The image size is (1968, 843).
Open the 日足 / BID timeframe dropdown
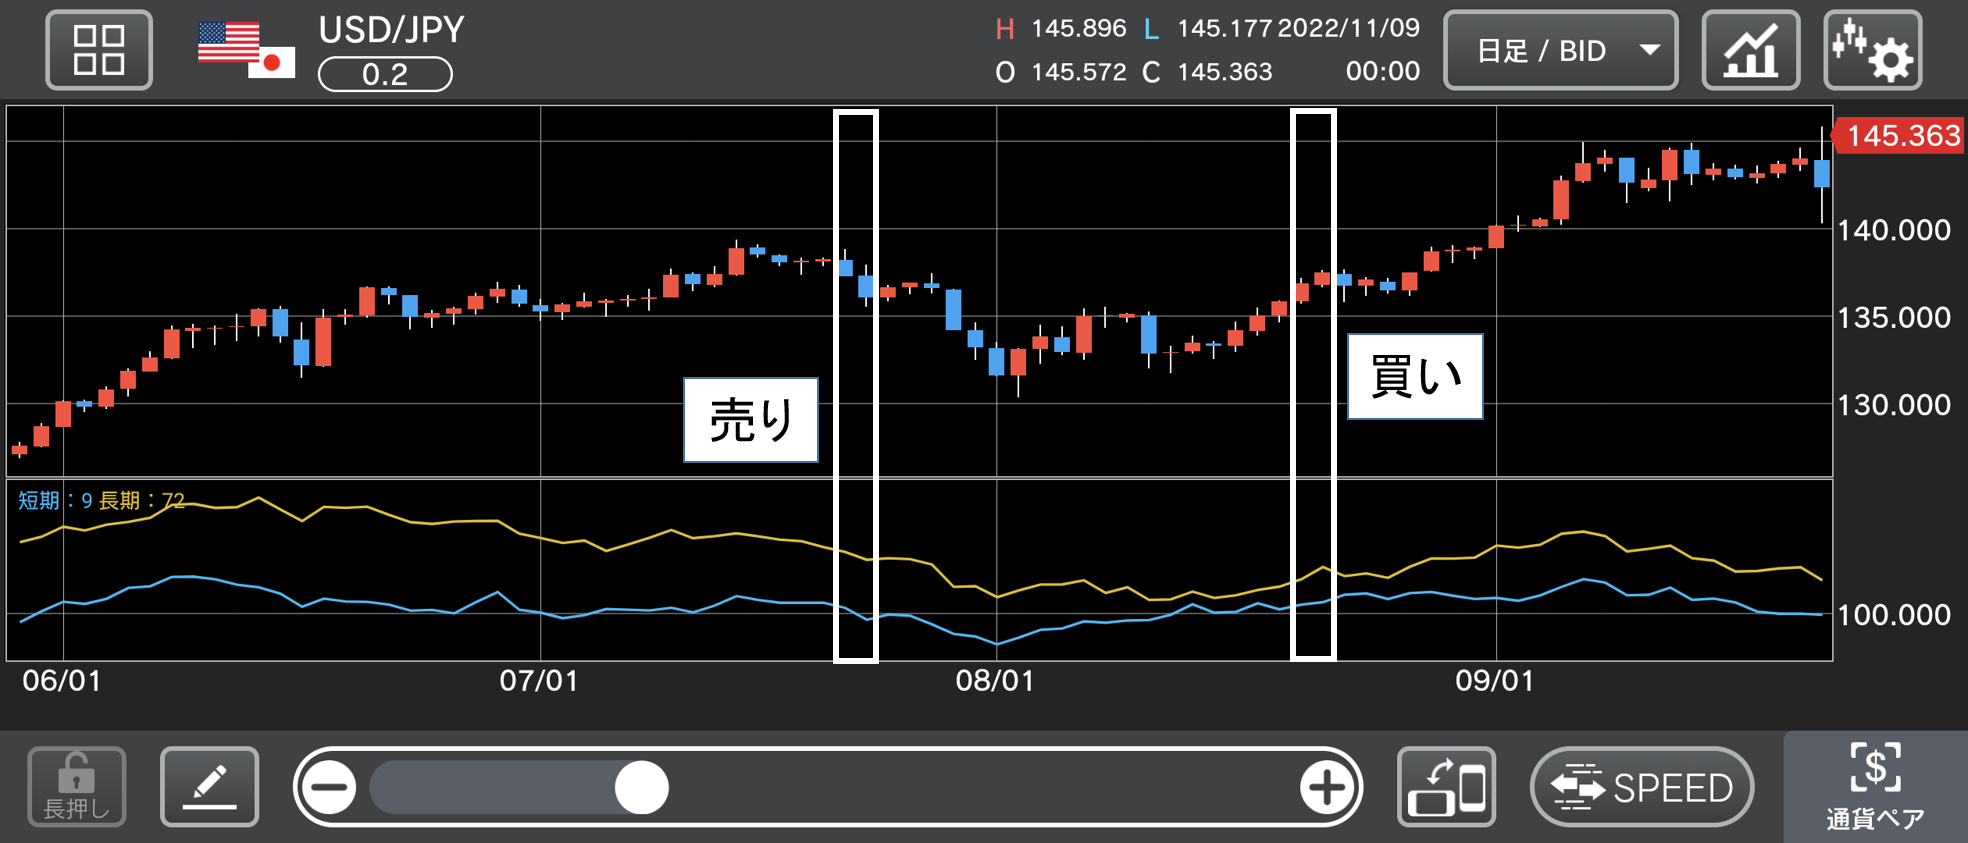click(1560, 50)
